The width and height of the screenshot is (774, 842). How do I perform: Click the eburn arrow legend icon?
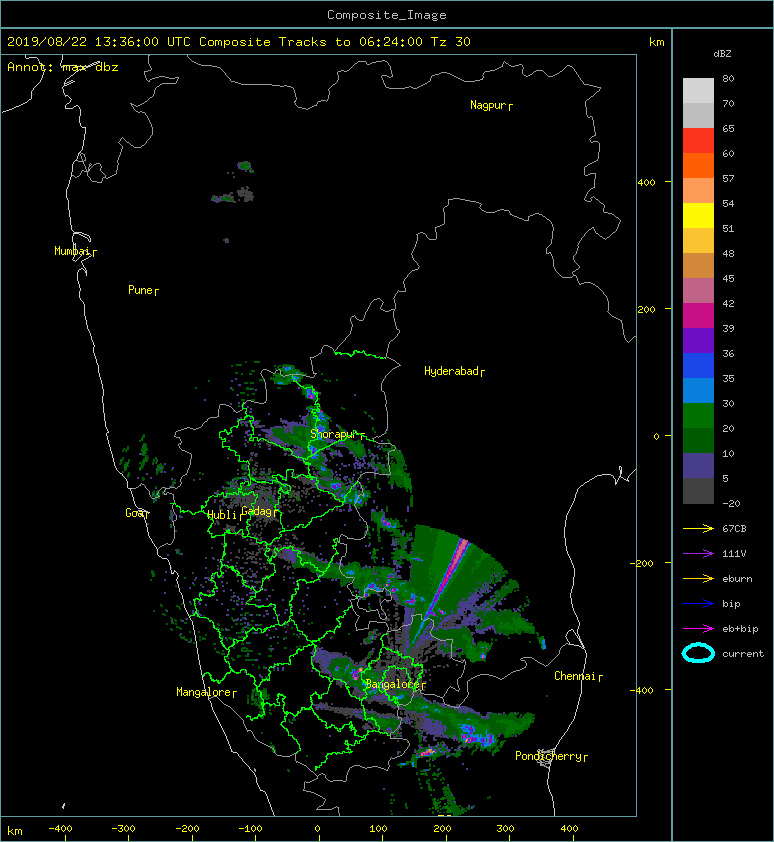point(698,579)
